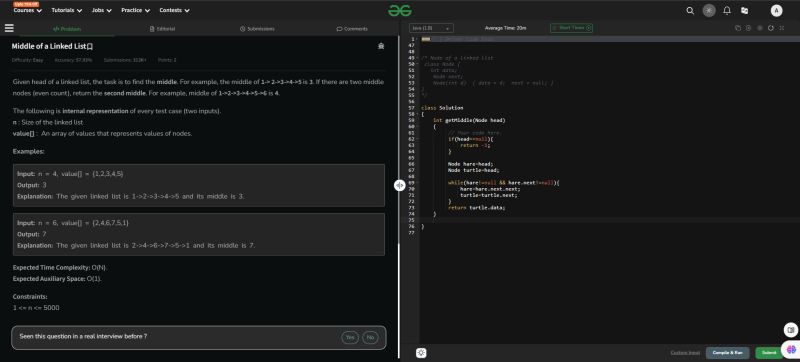Click the editor theme icon in toolbar
800x362 pixels.
(x=760, y=28)
